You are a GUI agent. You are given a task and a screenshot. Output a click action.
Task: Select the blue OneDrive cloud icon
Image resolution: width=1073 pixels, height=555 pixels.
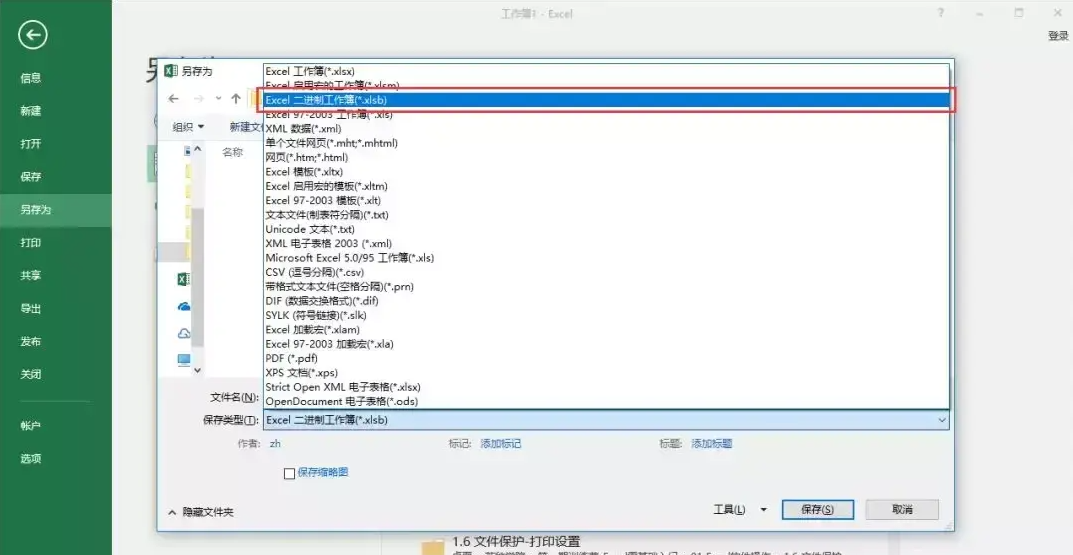click(183, 307)
